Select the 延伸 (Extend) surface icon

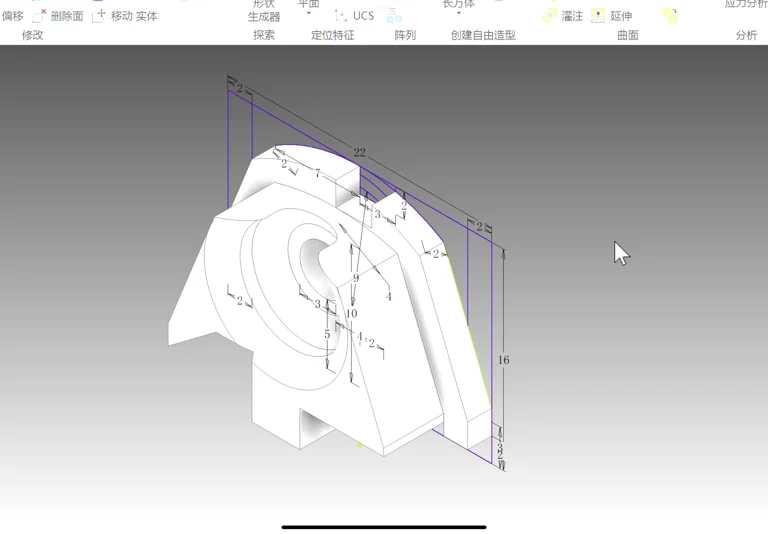[x=598, y=16]
